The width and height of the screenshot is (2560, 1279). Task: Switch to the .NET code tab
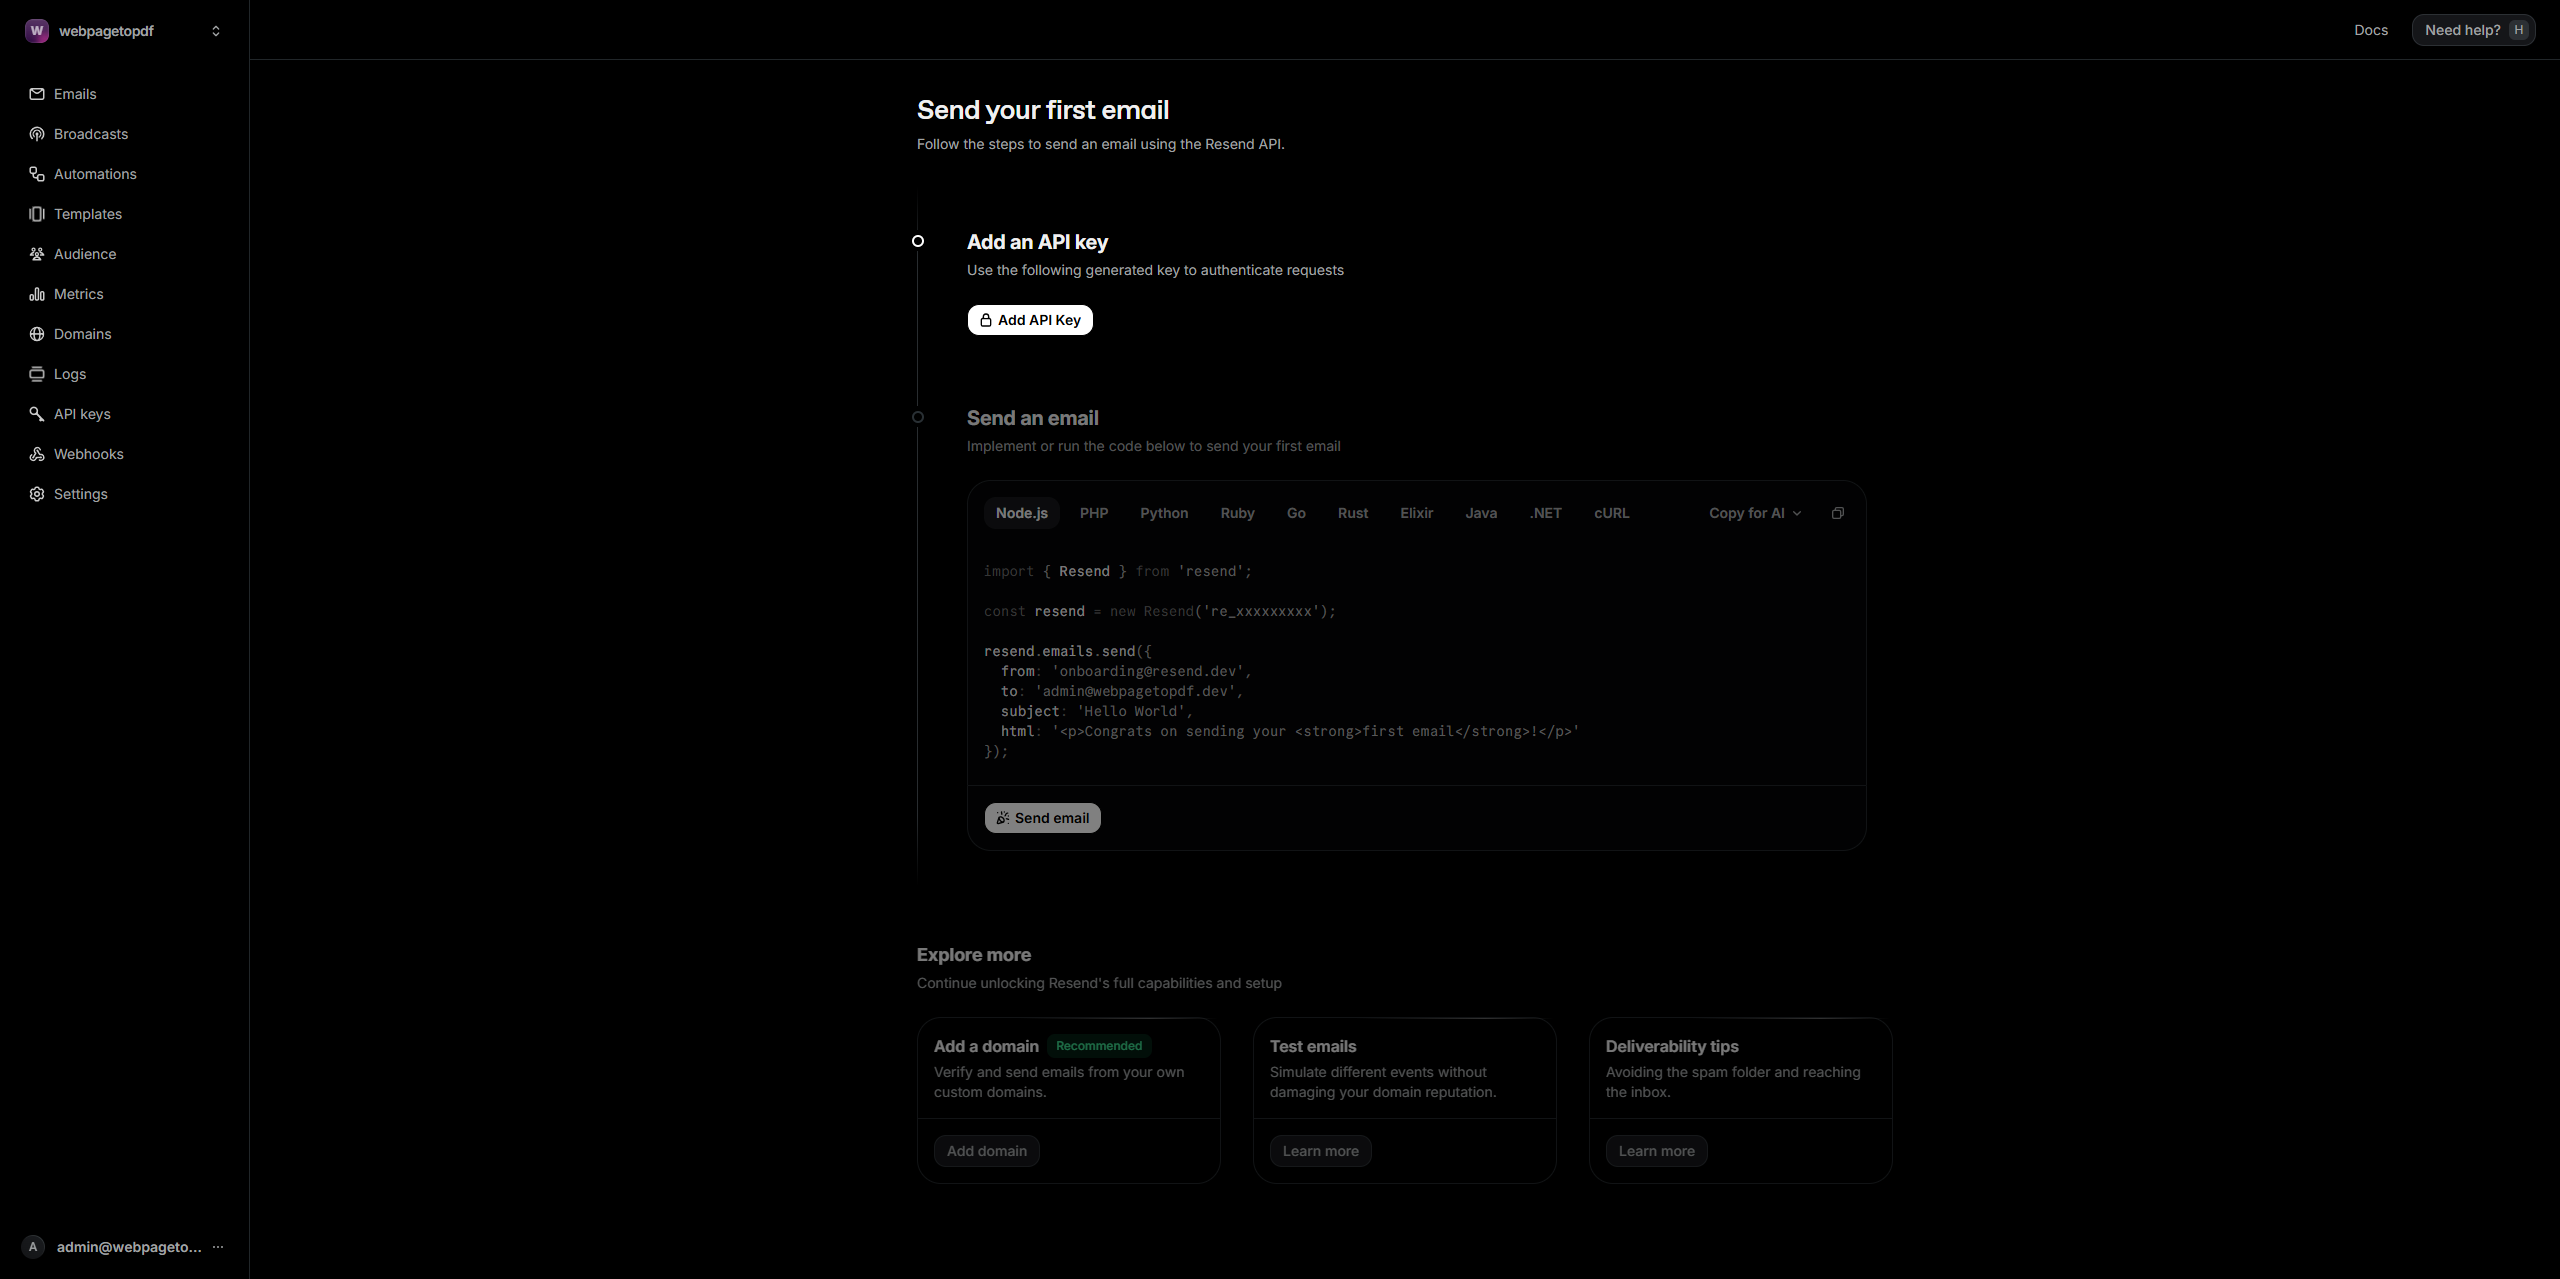[x=1545, y=513]
